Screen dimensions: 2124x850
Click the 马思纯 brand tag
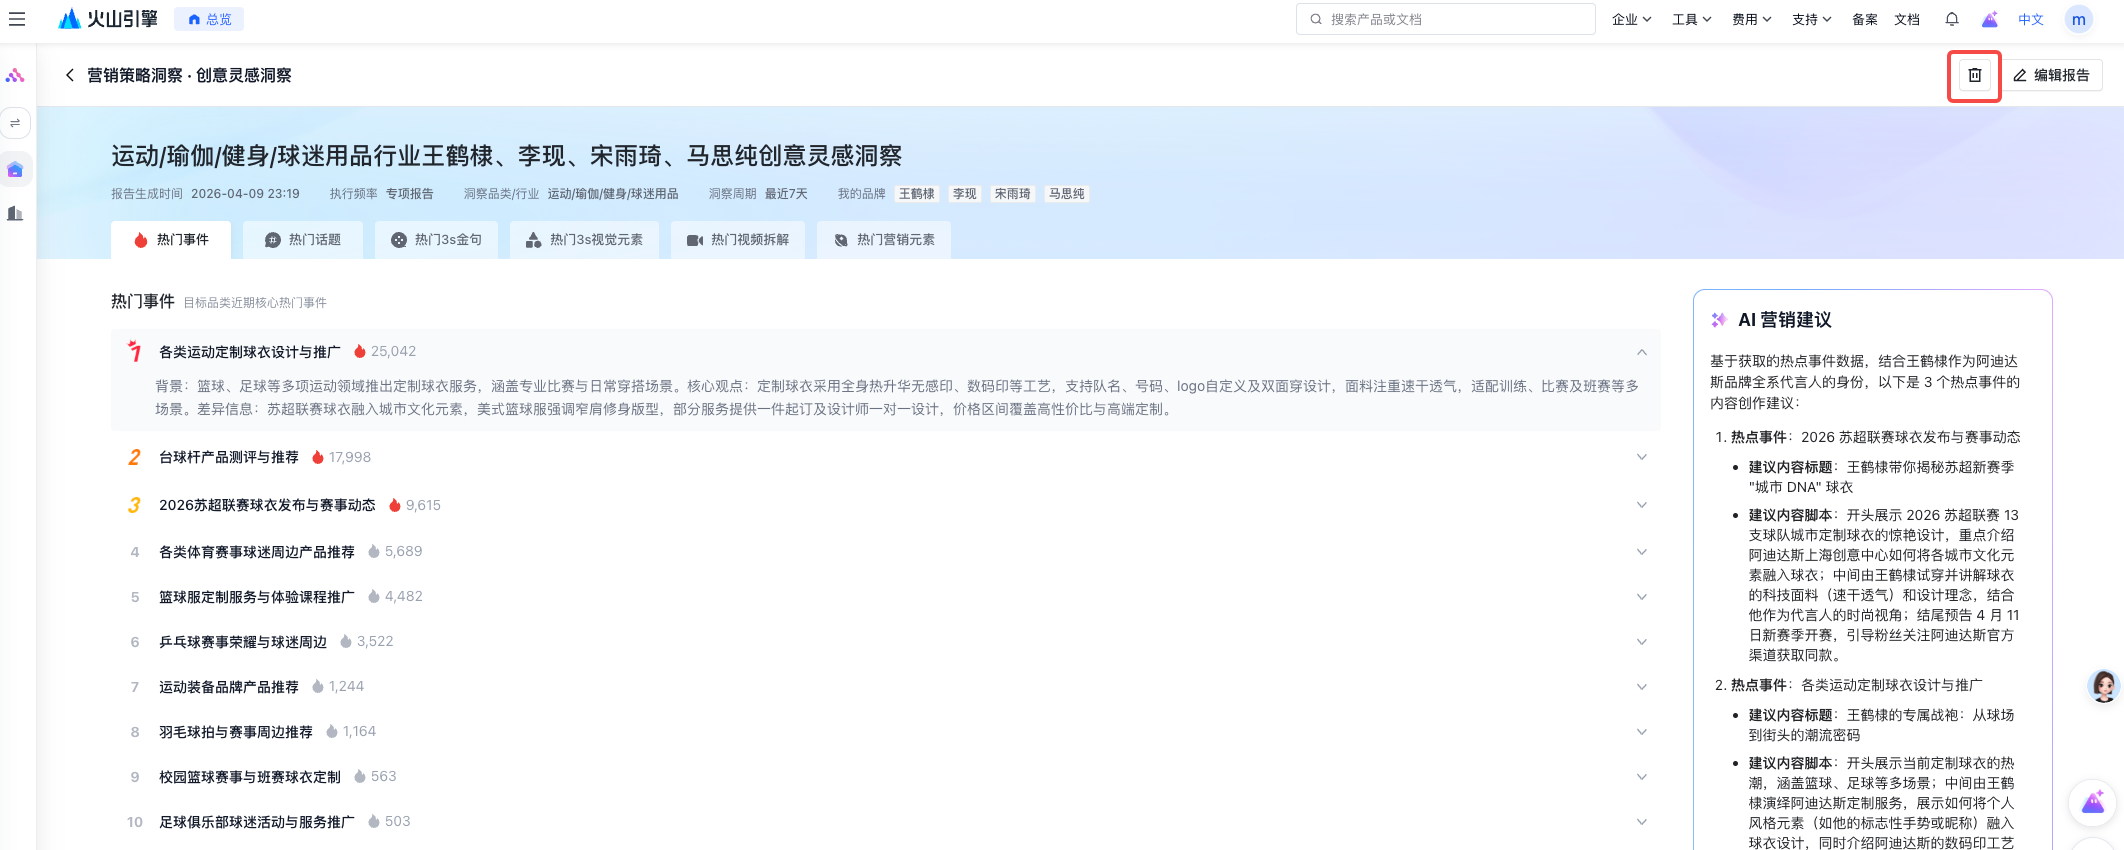coord(1067,194)
